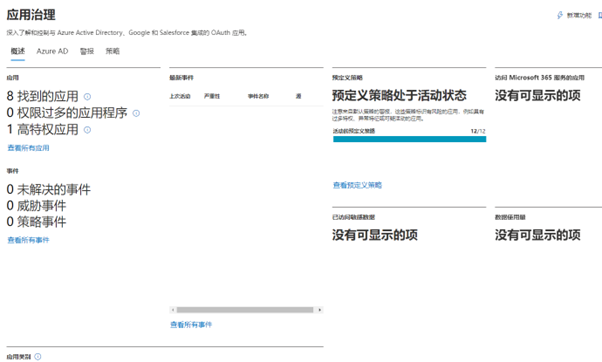This screenshot has height=362, width=602.
Task: Click info icon beside 权限过多的应用程序
Action: [136, 113]
